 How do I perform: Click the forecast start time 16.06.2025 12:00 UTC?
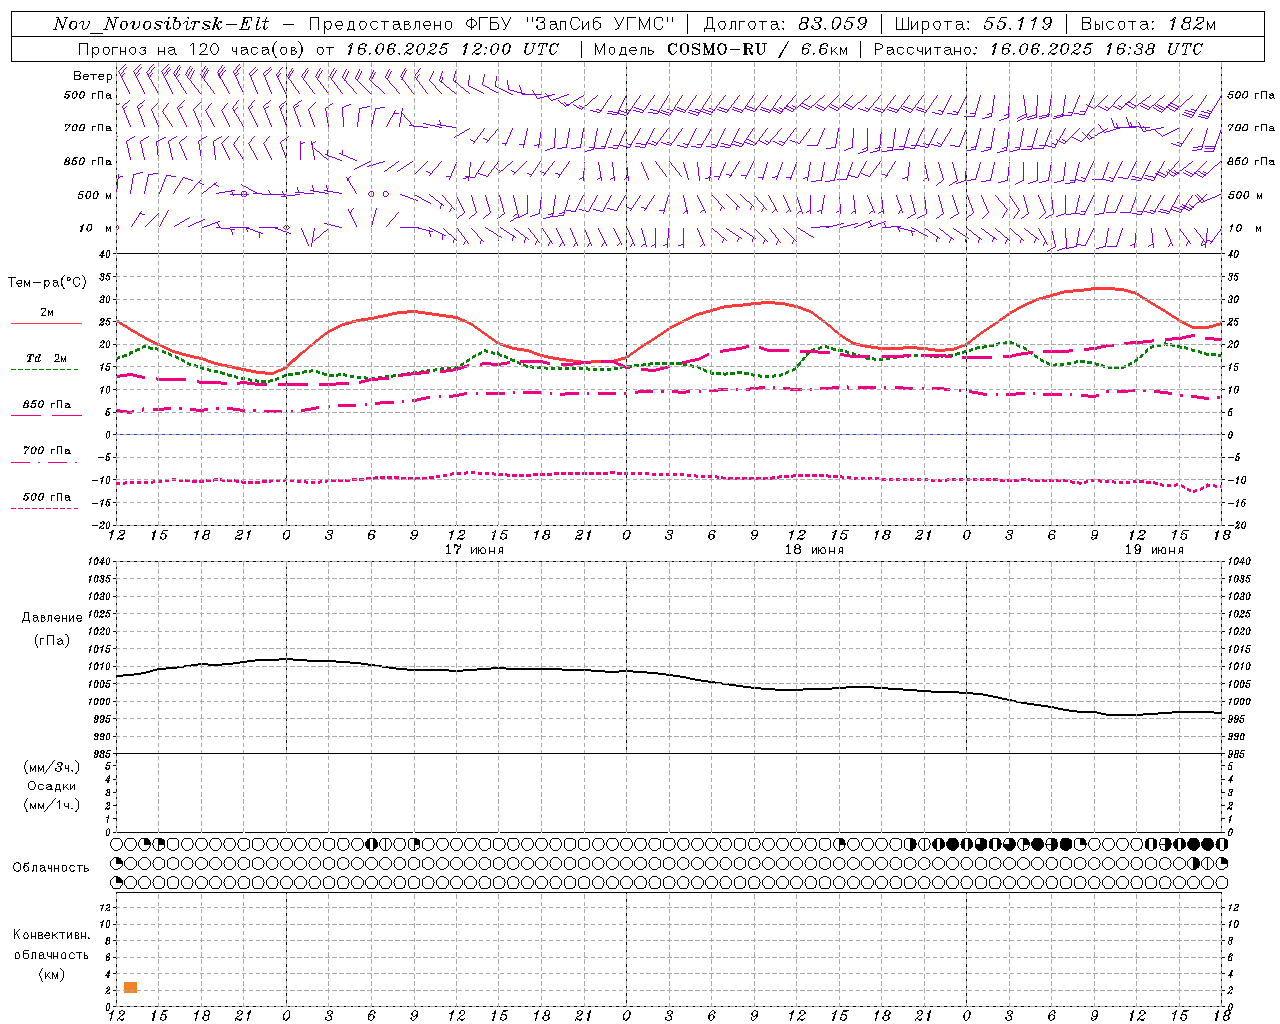[x=452, y=49]
